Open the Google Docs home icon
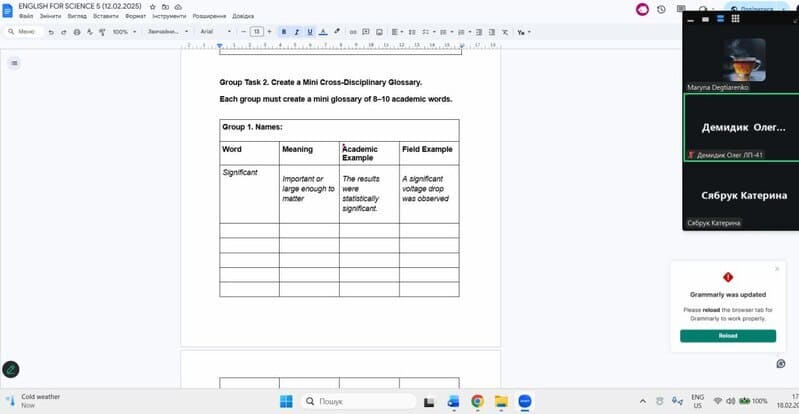Image resolution: width=799 pixels, height=414 pixels. [x=8, y=10]
